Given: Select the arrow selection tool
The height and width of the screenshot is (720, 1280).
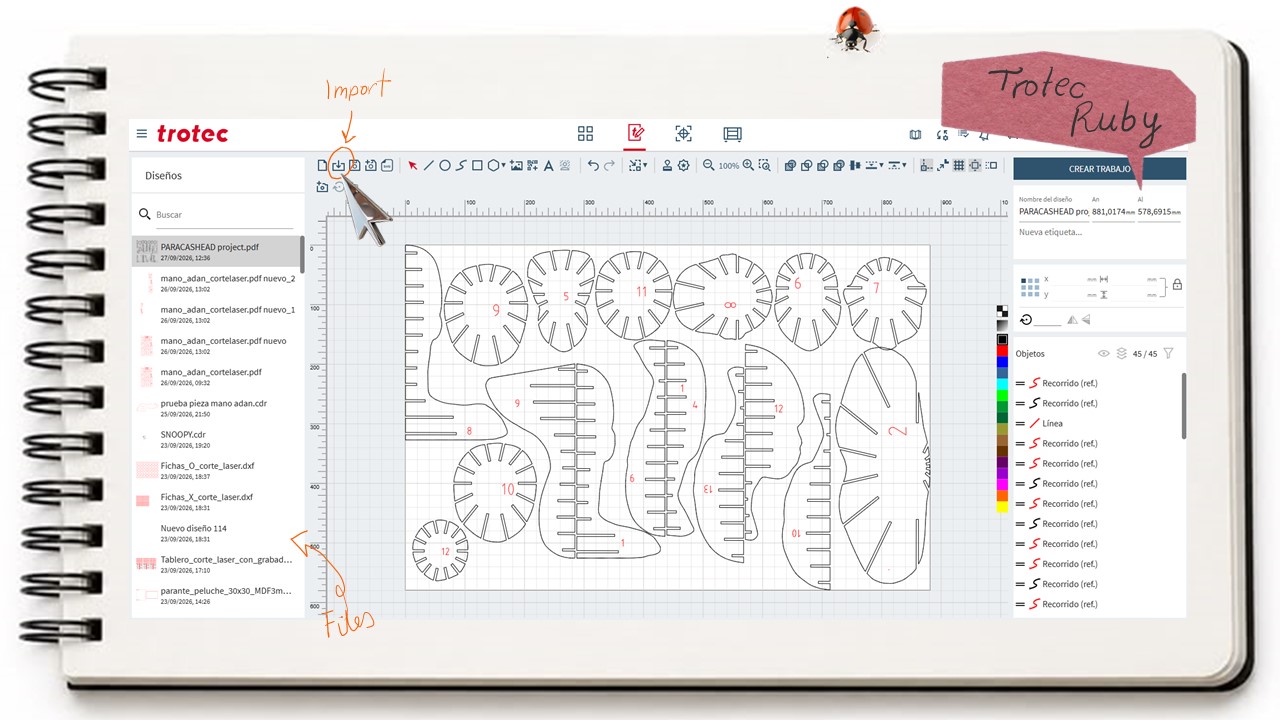Looking at the screenshot, I should (412, 165).
